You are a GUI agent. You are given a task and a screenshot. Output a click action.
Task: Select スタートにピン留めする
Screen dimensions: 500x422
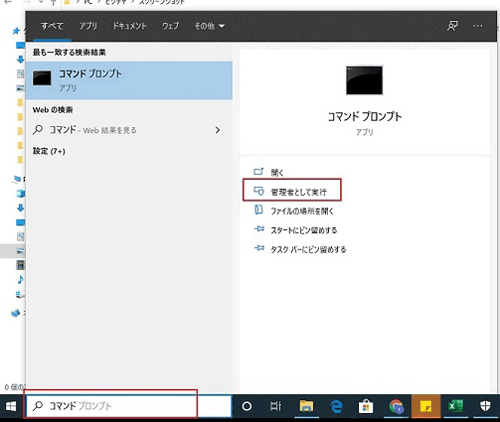click(x=304, y=230)
